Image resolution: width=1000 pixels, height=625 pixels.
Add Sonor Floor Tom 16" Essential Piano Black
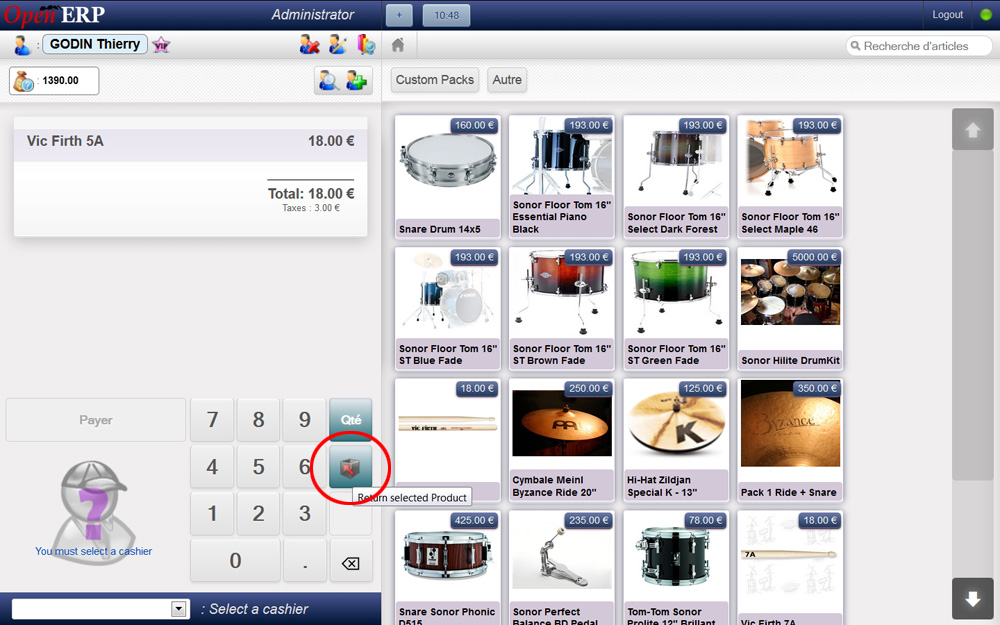pos(561,176)
